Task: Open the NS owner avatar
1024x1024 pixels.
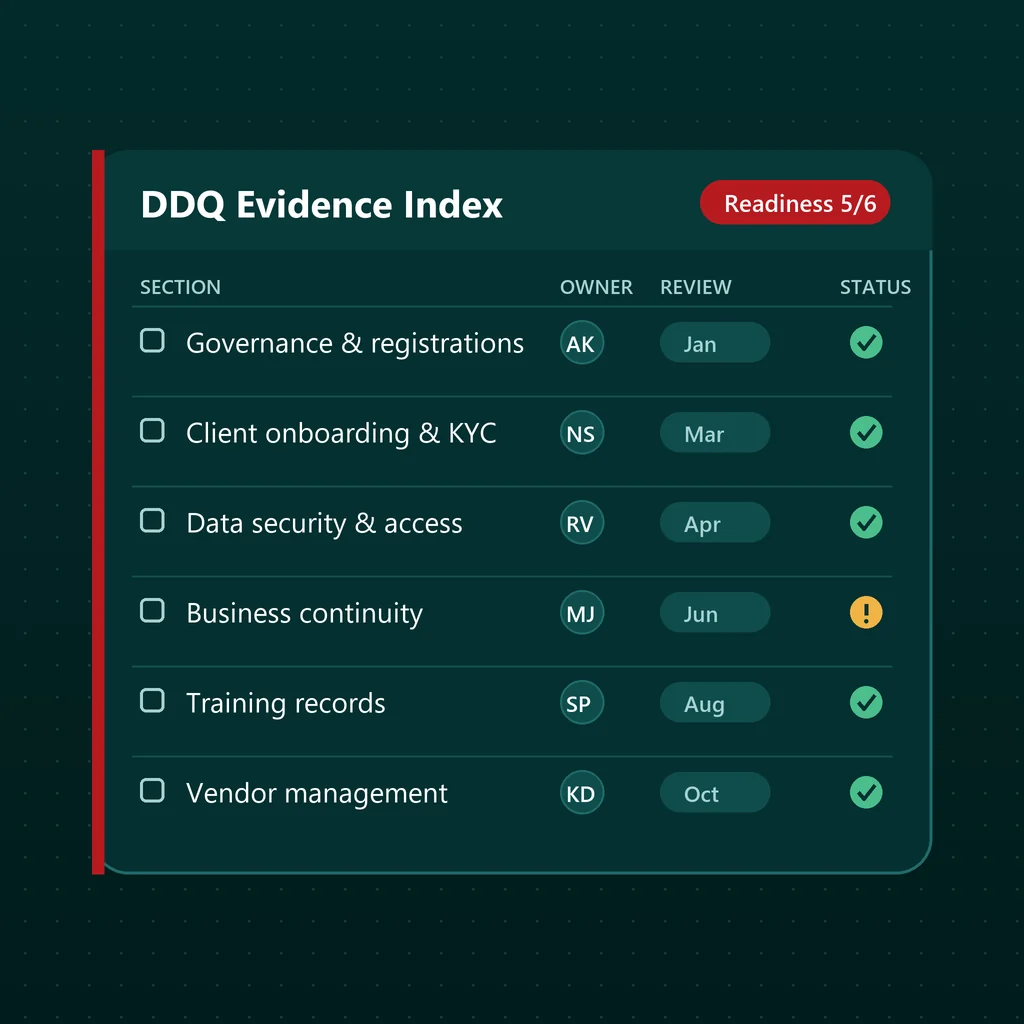Action: (581, 432)
